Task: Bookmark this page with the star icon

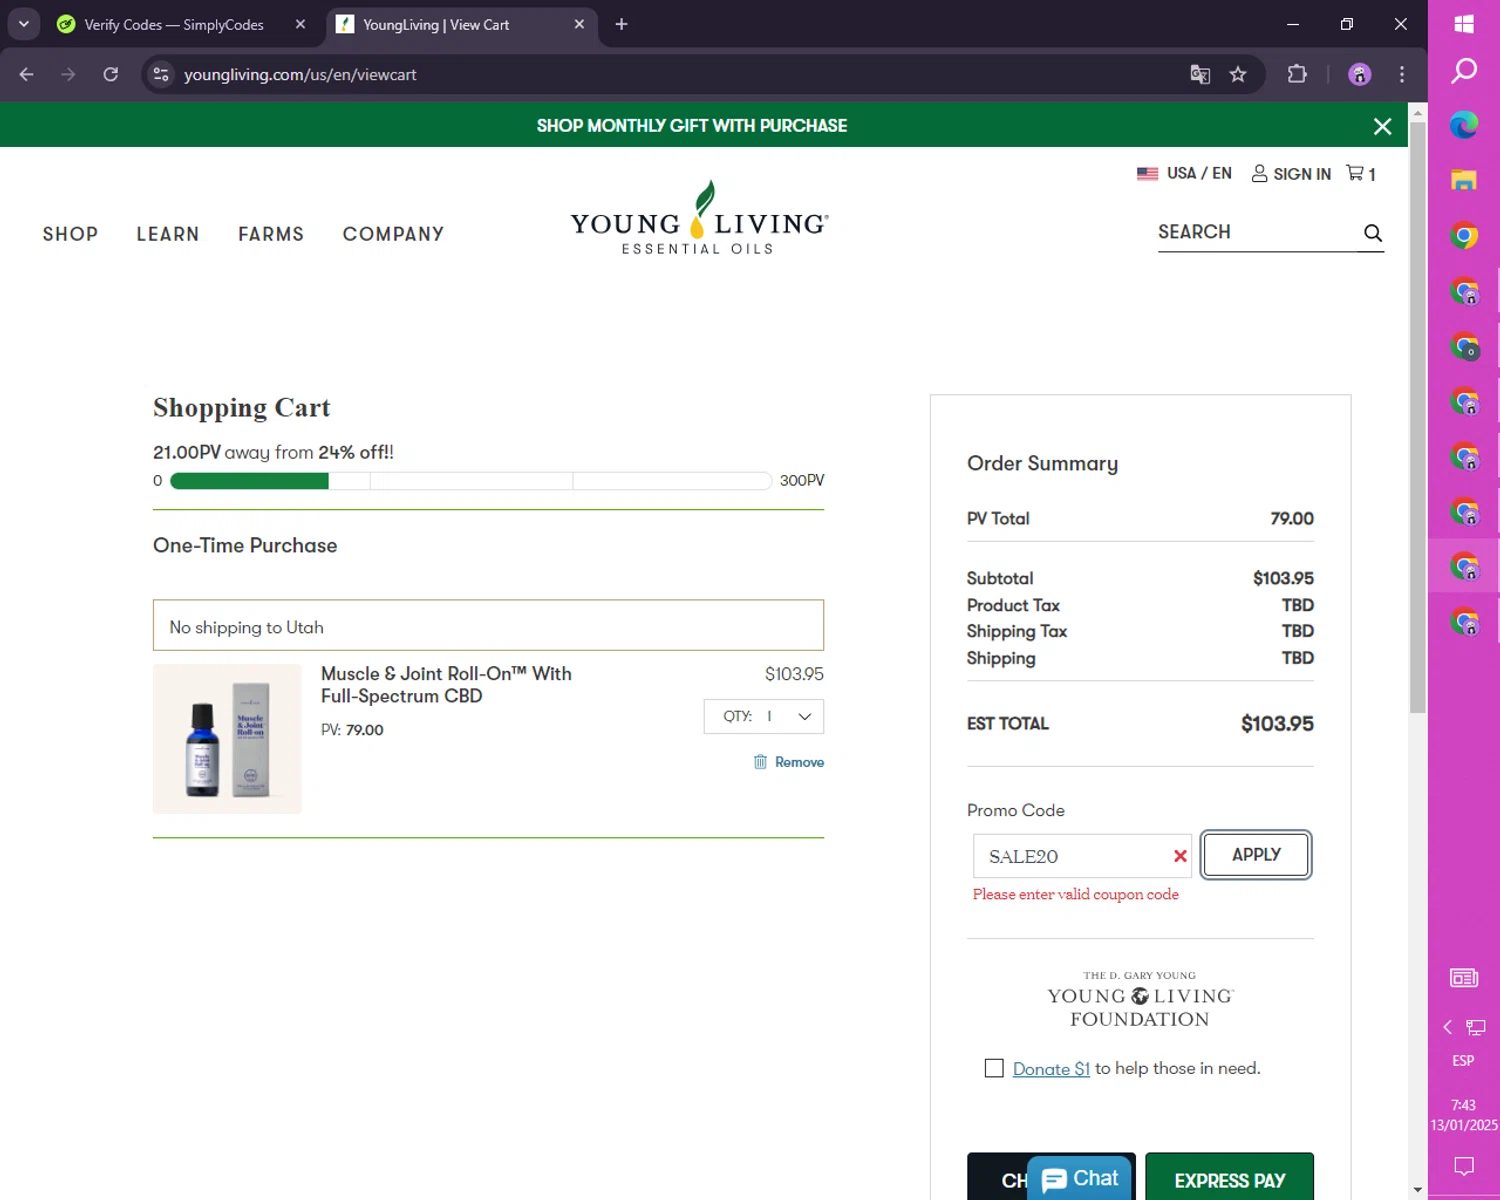Action: (1238, 74)
